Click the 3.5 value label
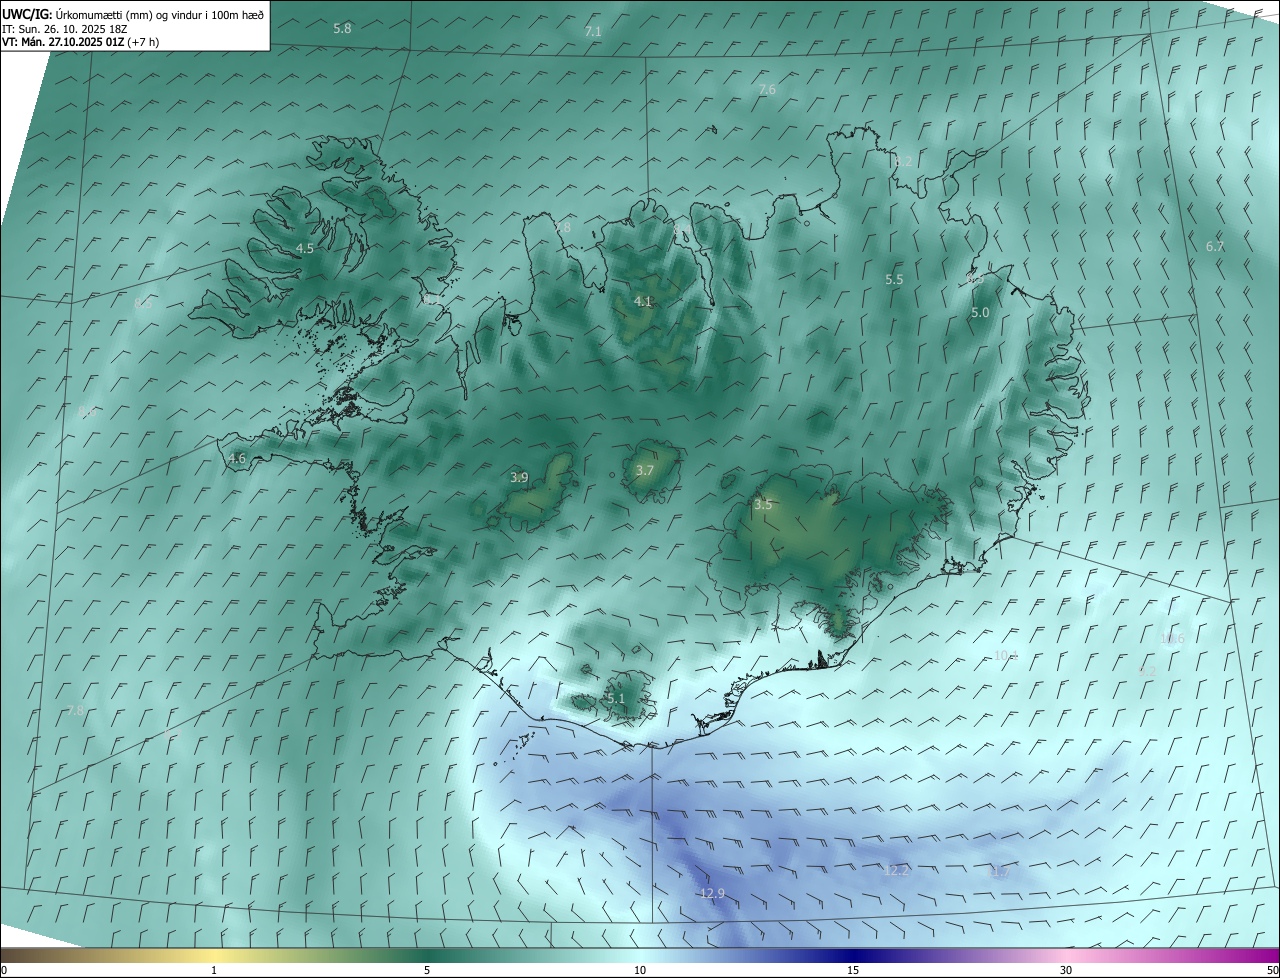This screenshot has height=978, width=1280. [x=763, y=505]
